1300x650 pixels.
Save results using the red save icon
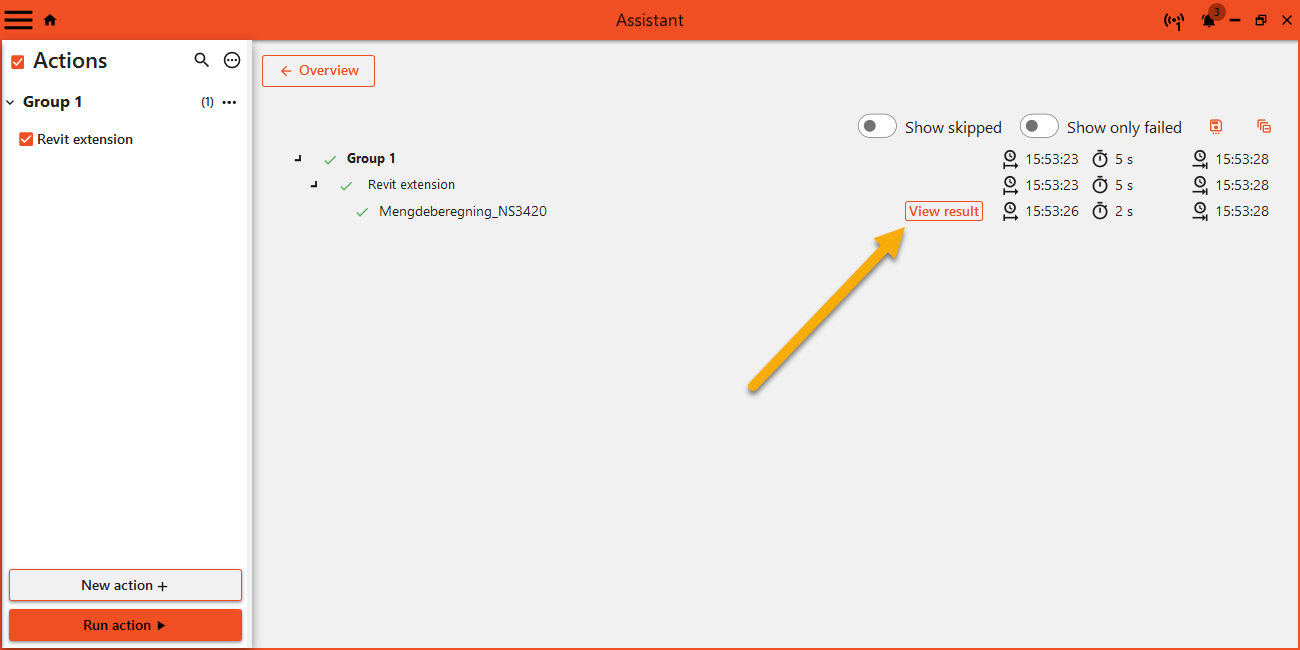tap(1216, 126)
